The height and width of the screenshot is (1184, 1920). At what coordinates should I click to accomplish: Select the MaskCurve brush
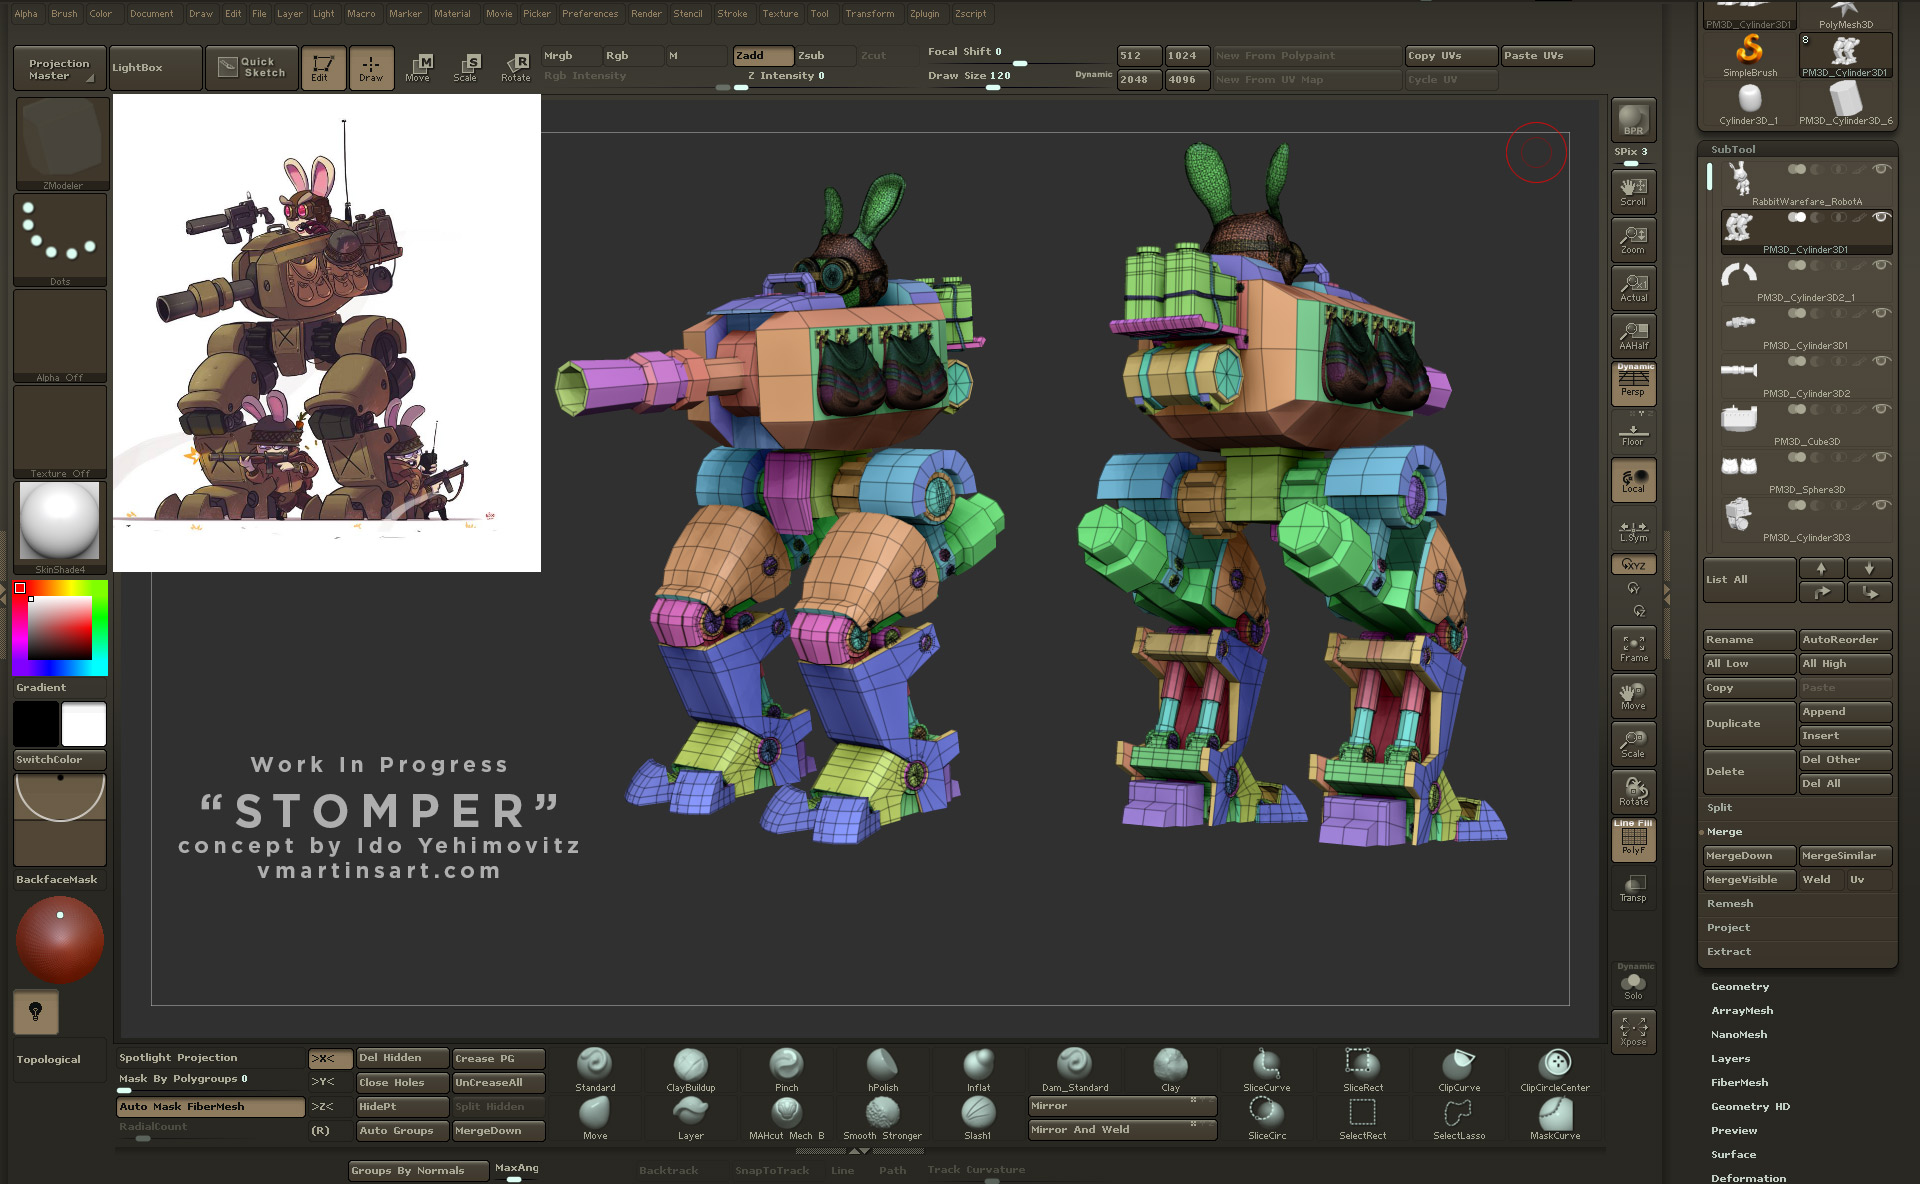point(1555,1117)
